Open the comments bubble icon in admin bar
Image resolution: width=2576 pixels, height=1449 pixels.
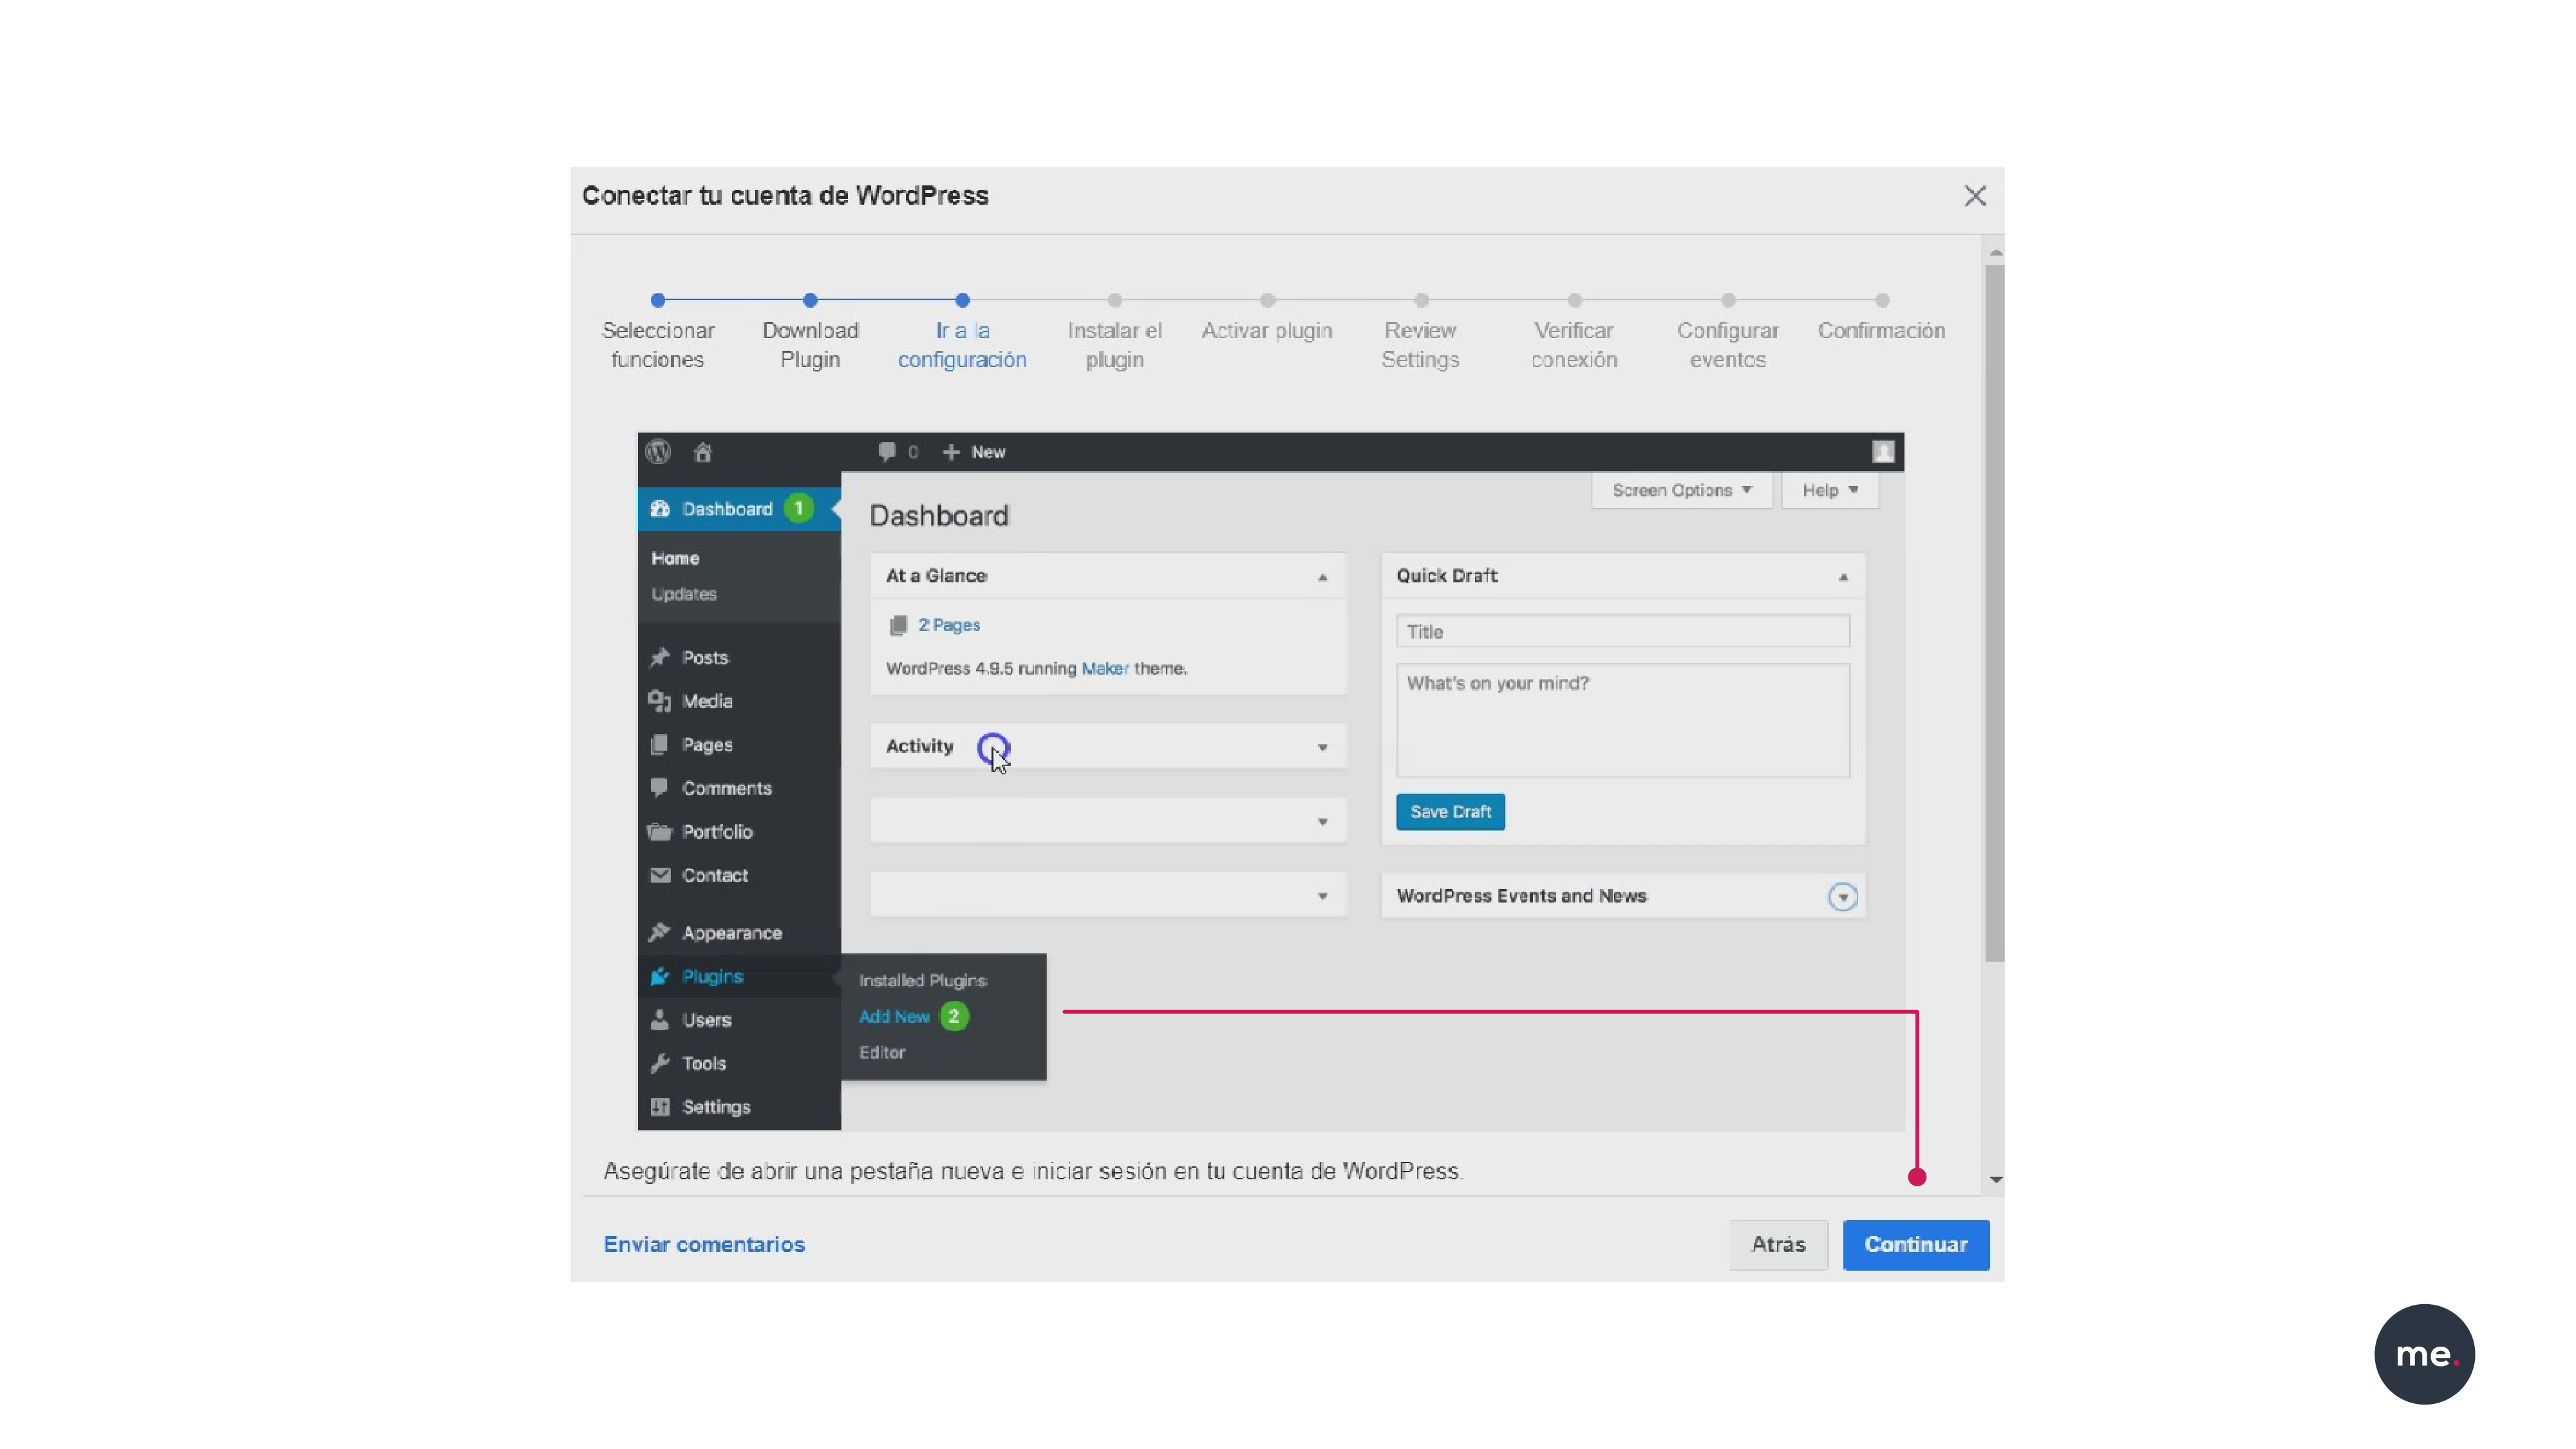[887, 452]
